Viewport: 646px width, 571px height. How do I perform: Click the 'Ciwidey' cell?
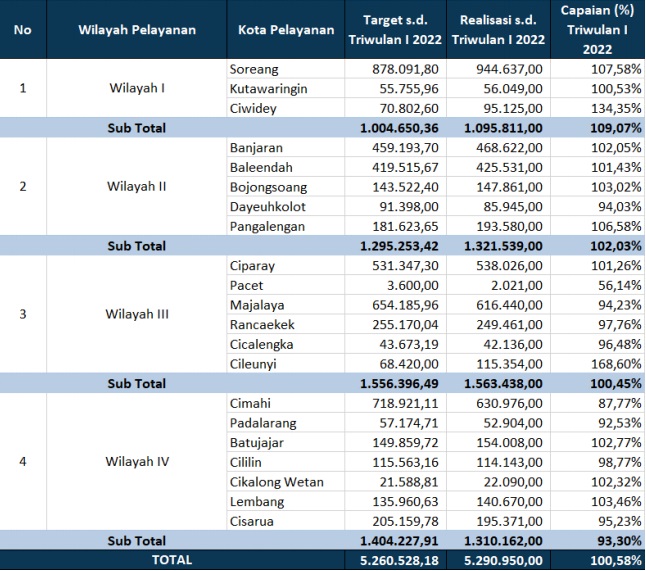click(x=286, y=108)
